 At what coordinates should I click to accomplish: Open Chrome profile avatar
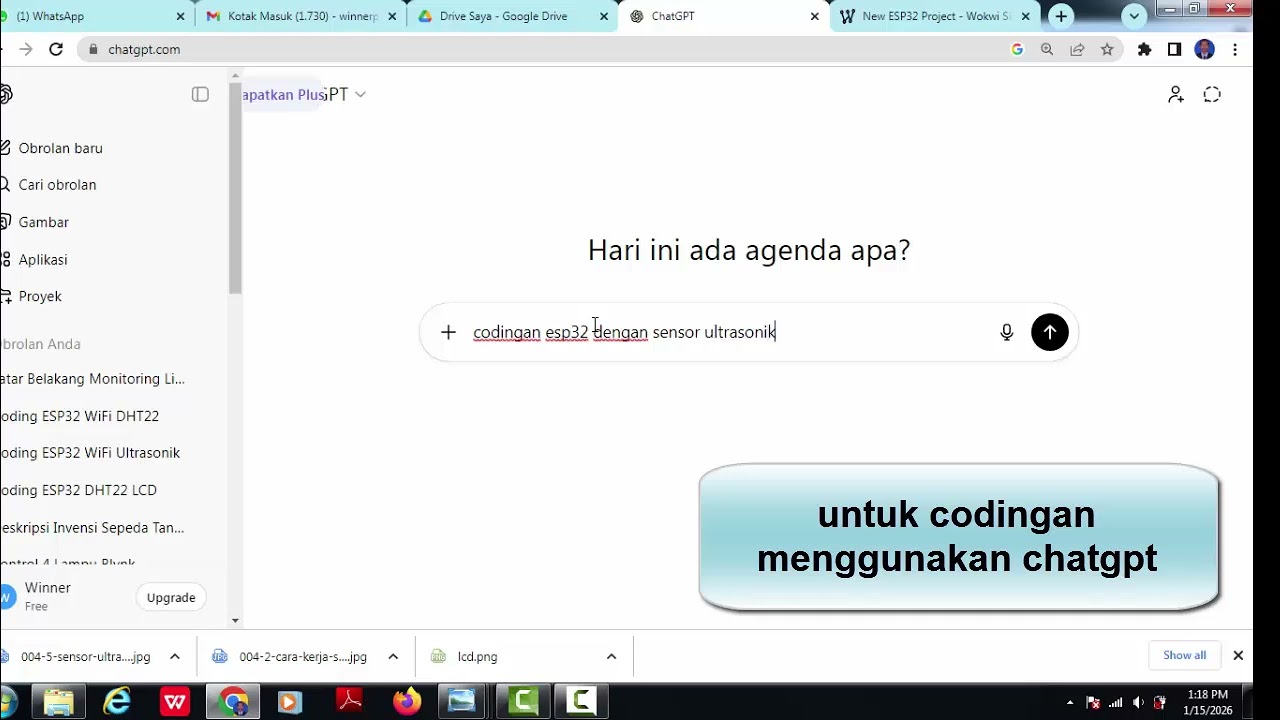point(1204,49)
